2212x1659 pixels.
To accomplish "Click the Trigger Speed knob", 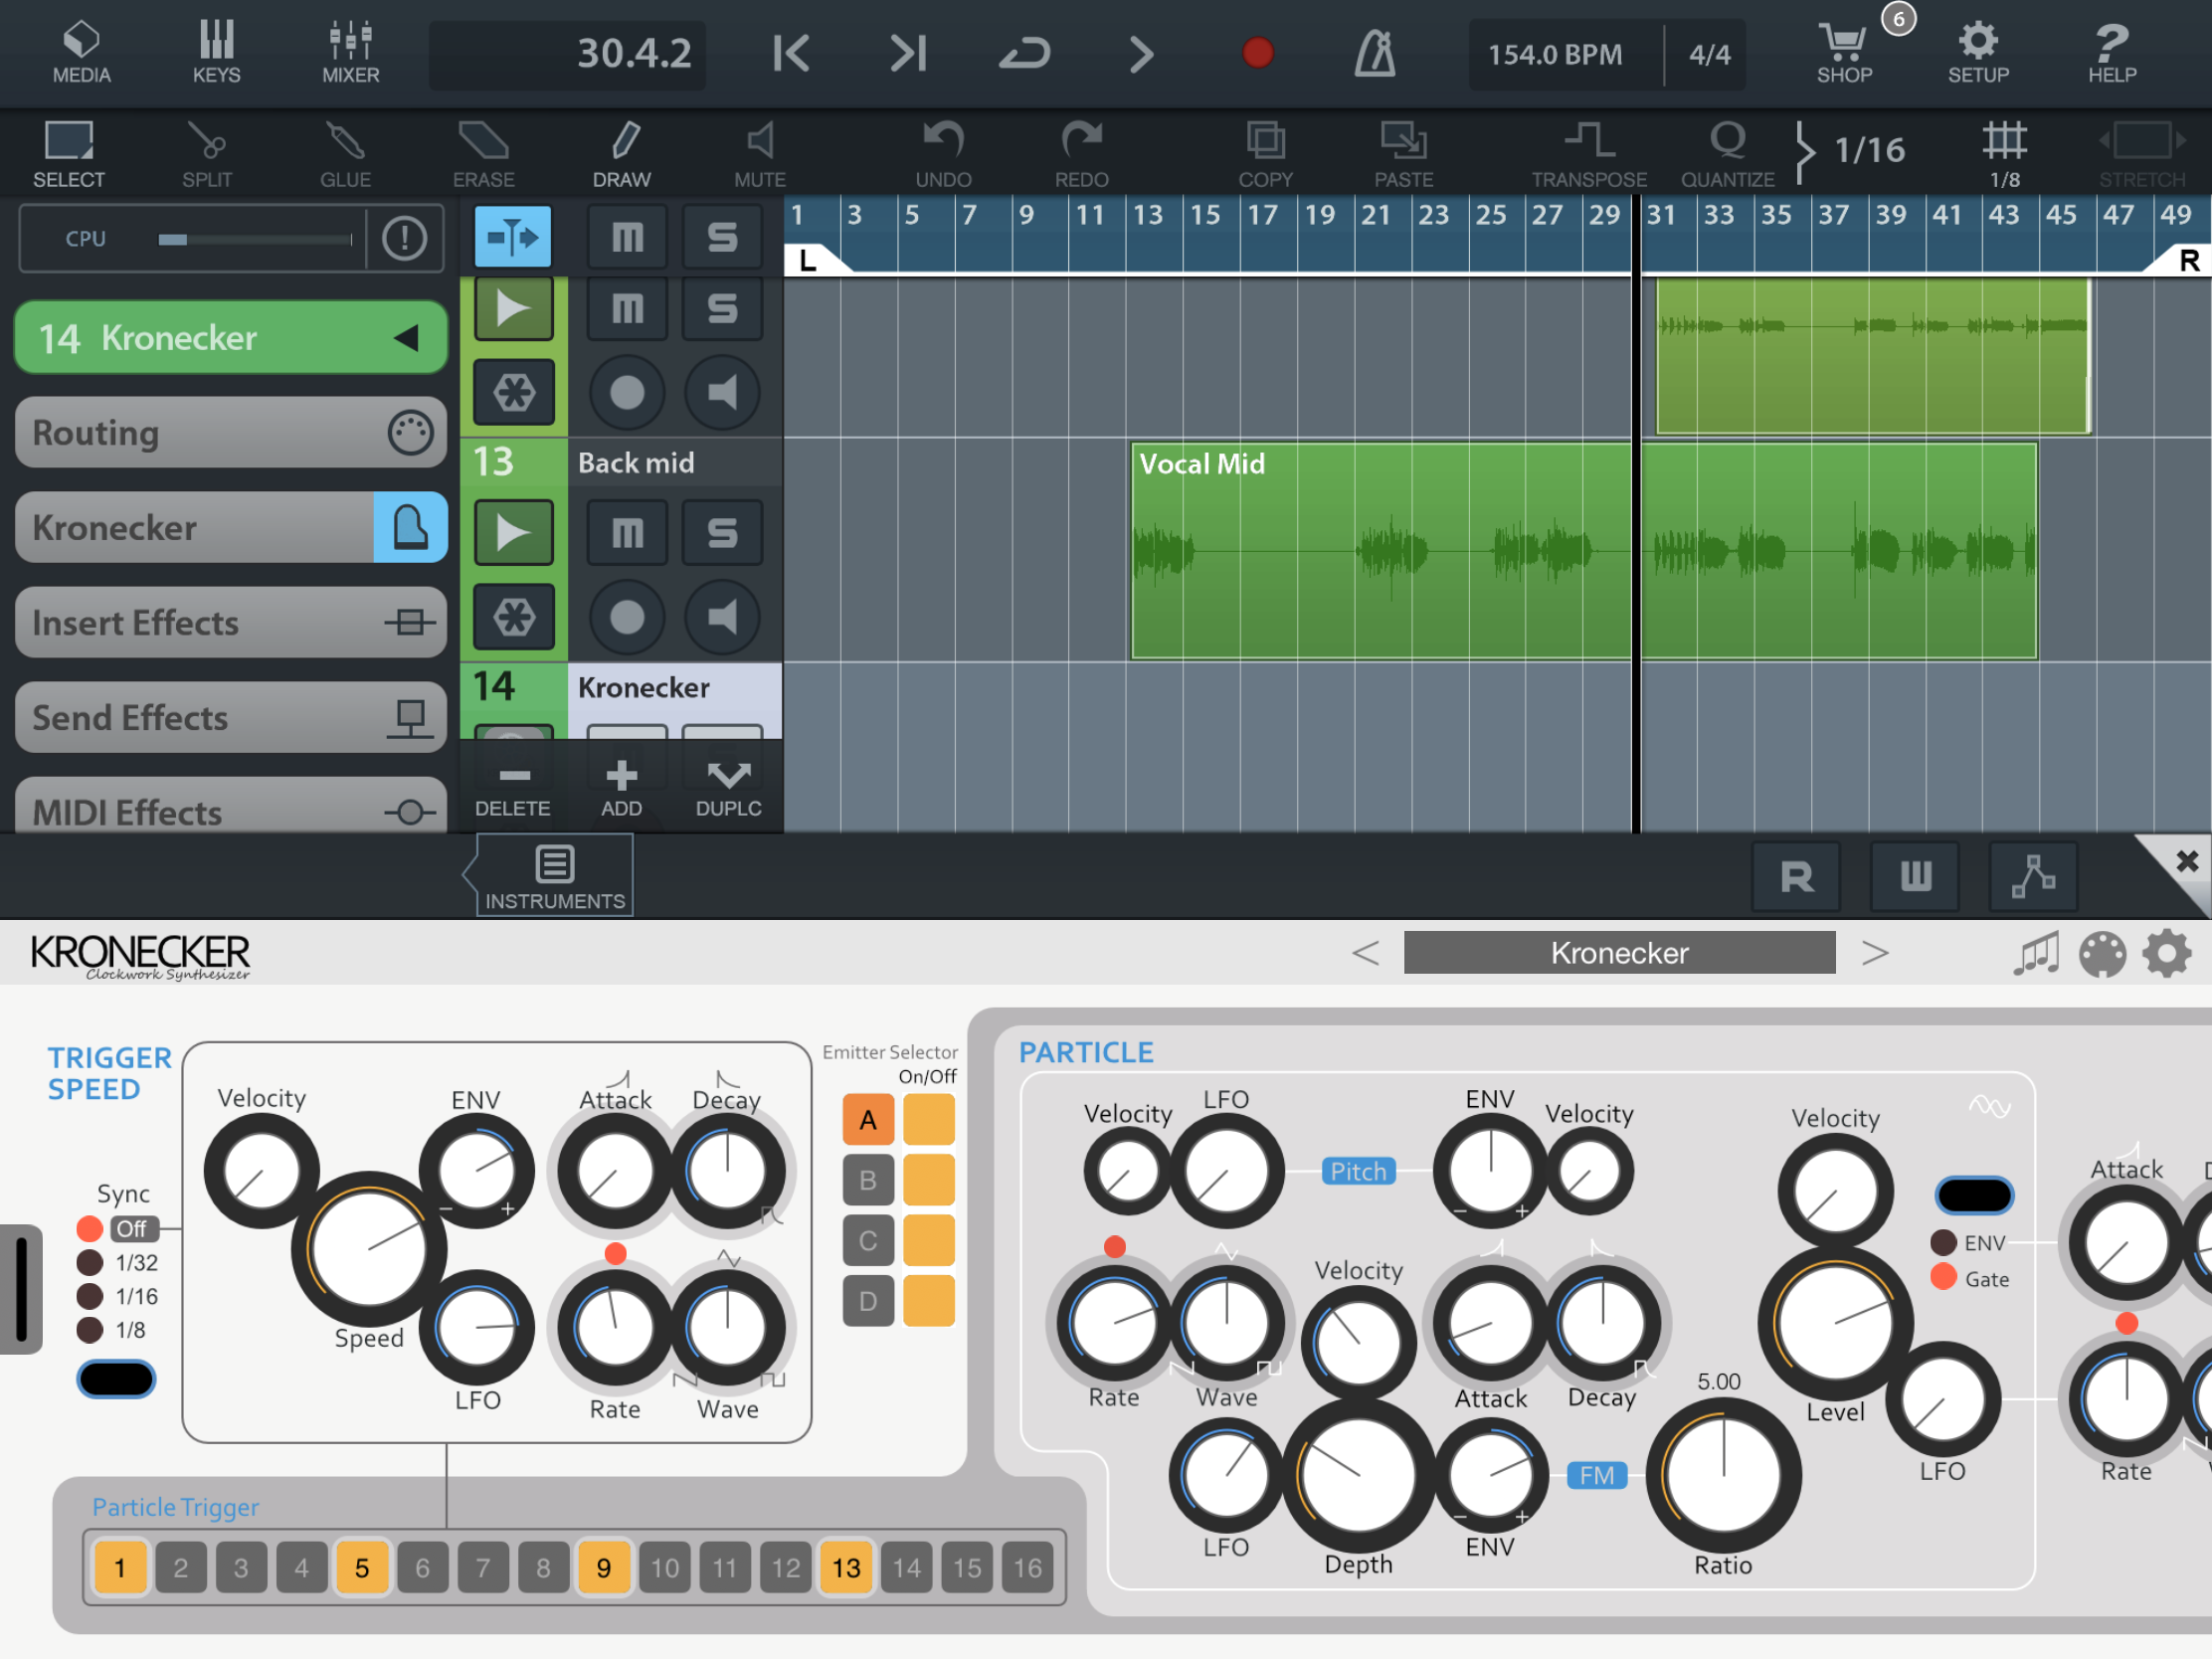I will 369,1250.
